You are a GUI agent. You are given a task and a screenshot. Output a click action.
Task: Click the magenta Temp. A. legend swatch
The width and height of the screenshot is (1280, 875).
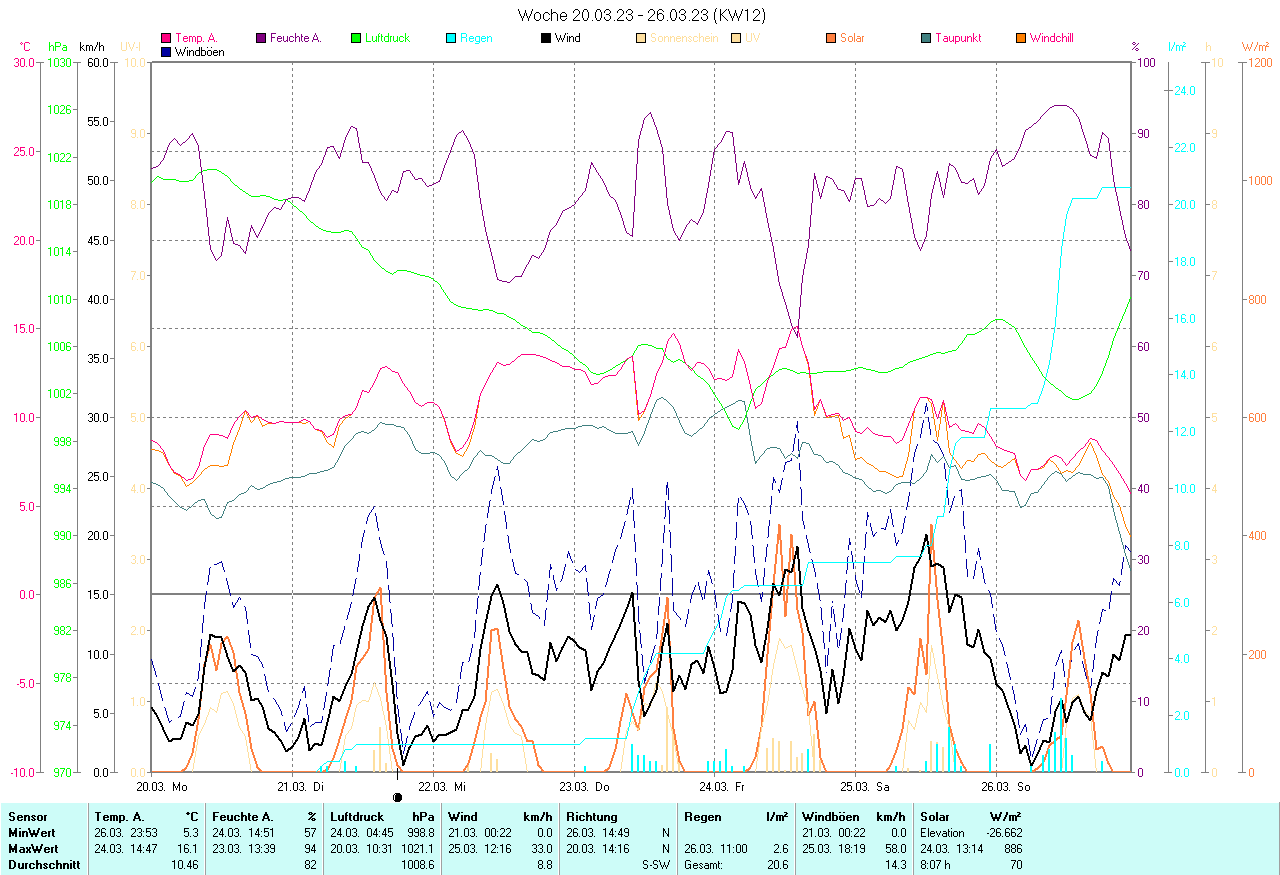point(166,38)
